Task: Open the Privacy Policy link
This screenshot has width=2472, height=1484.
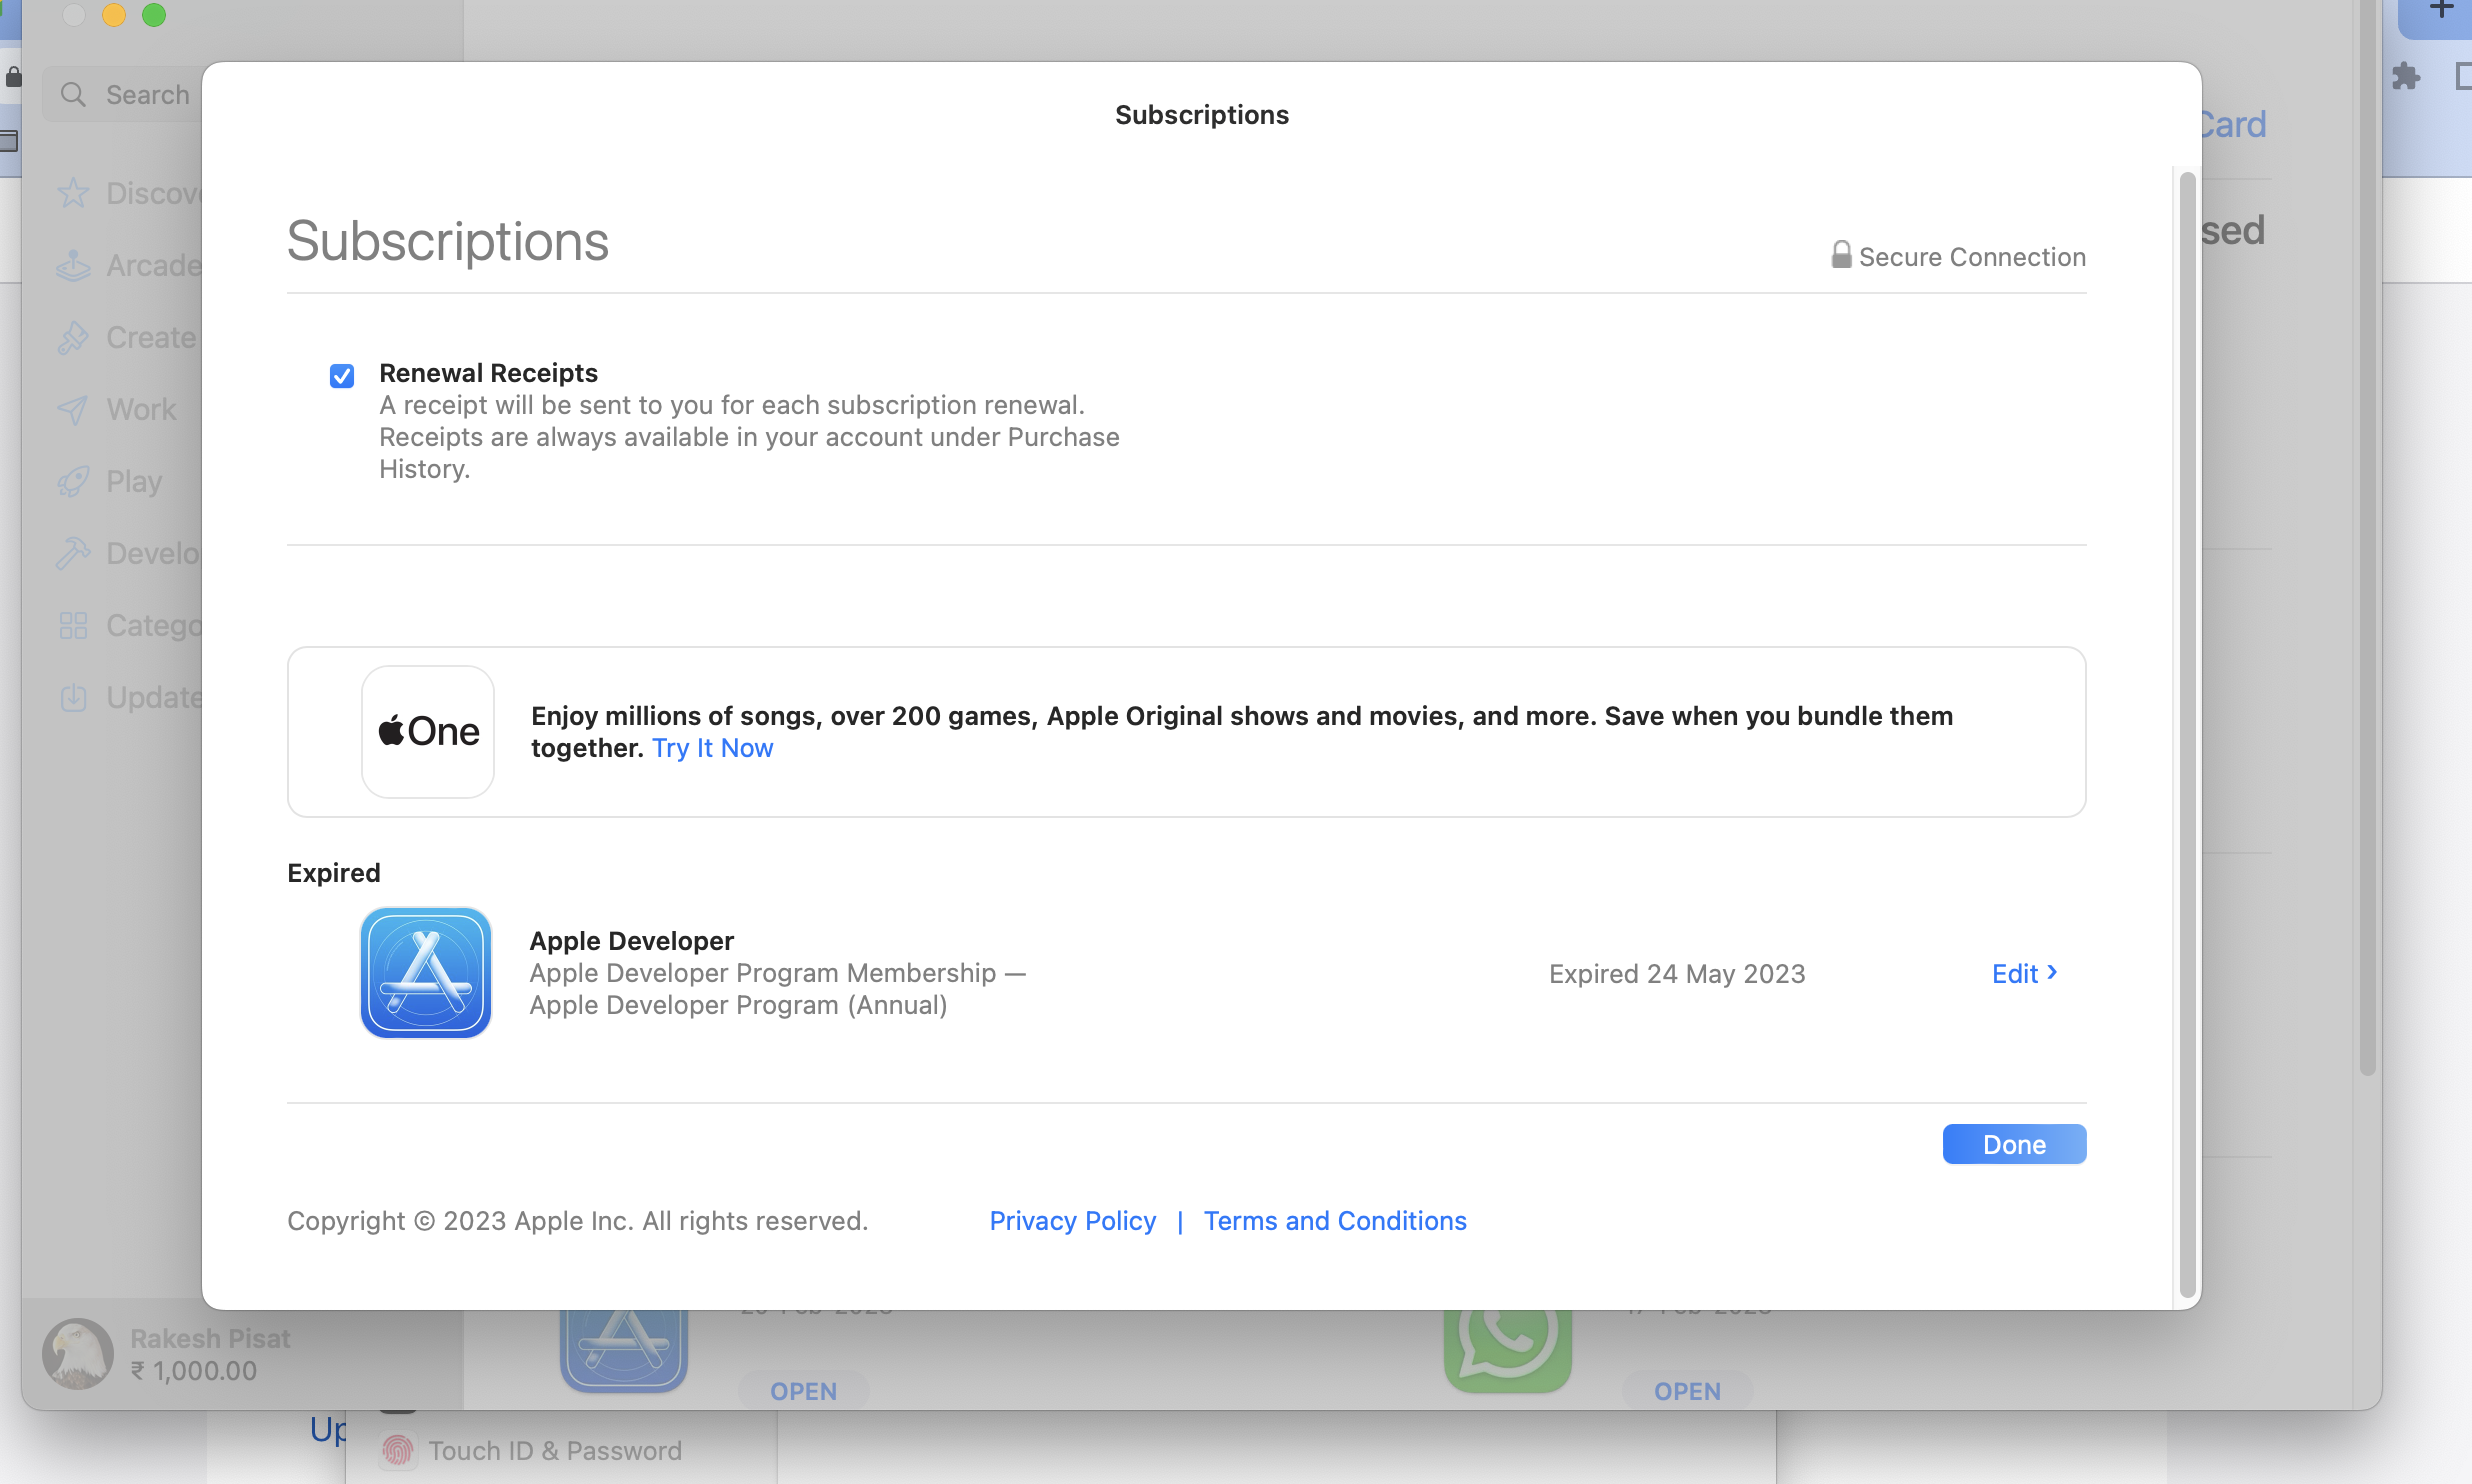Action: tap(1072, 1220)
